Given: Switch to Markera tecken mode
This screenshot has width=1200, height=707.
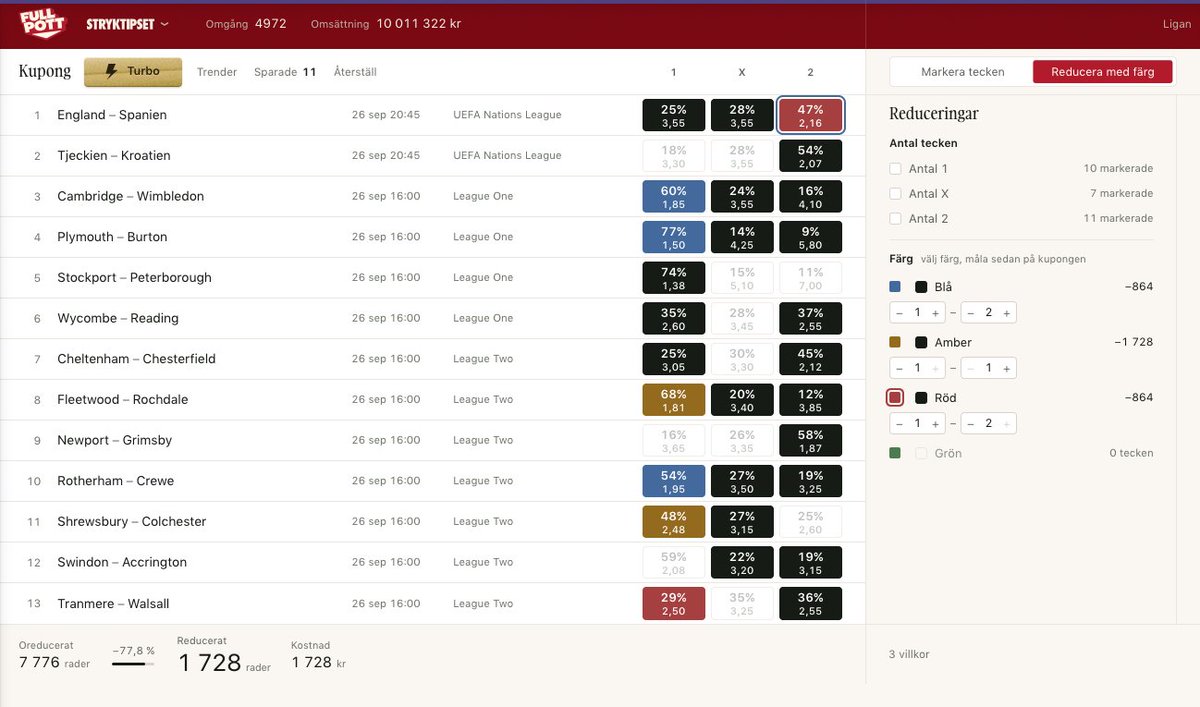Looking at the screenshot, I should (962, 72).
